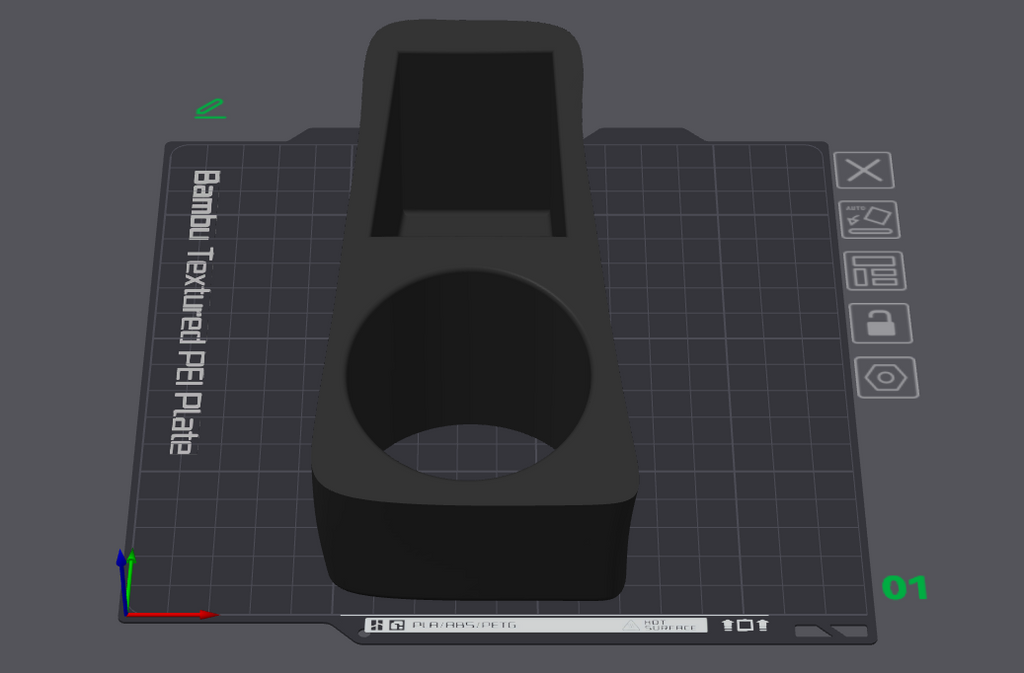
Task: Edit plate name with green pencil icon
Action: click(x=210, y=108)
